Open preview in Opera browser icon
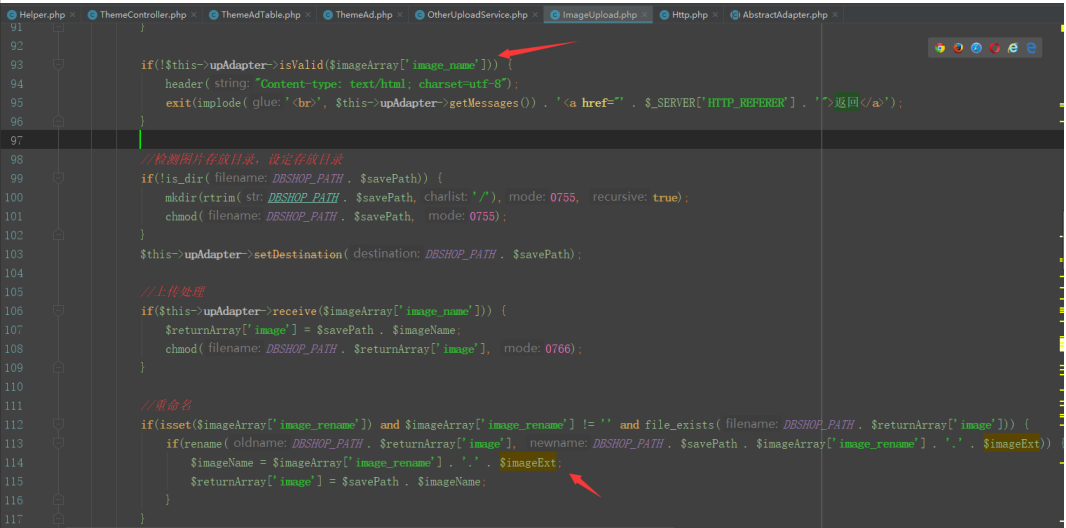Viewport: 1066px width, 528px height. (x=995, y=48)
